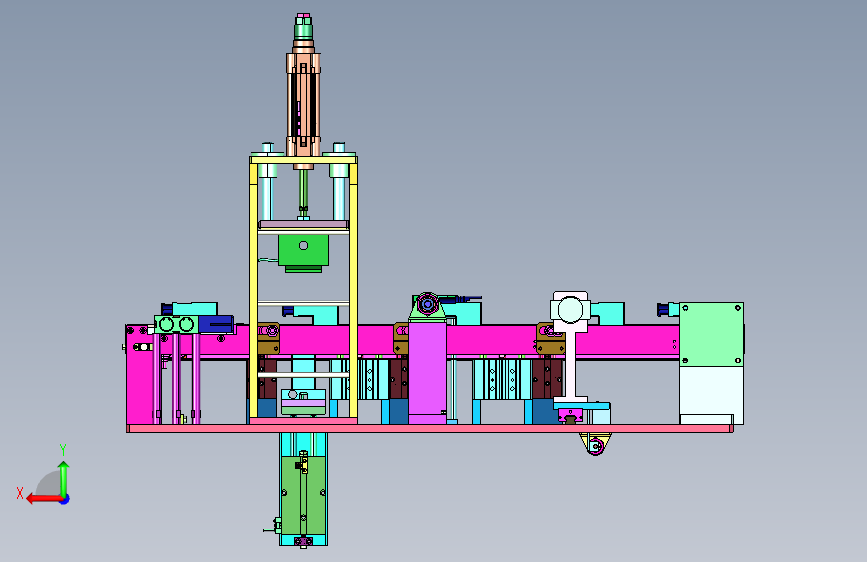
Task: Select the light green box at right end
Action: [x=711, y=334]
